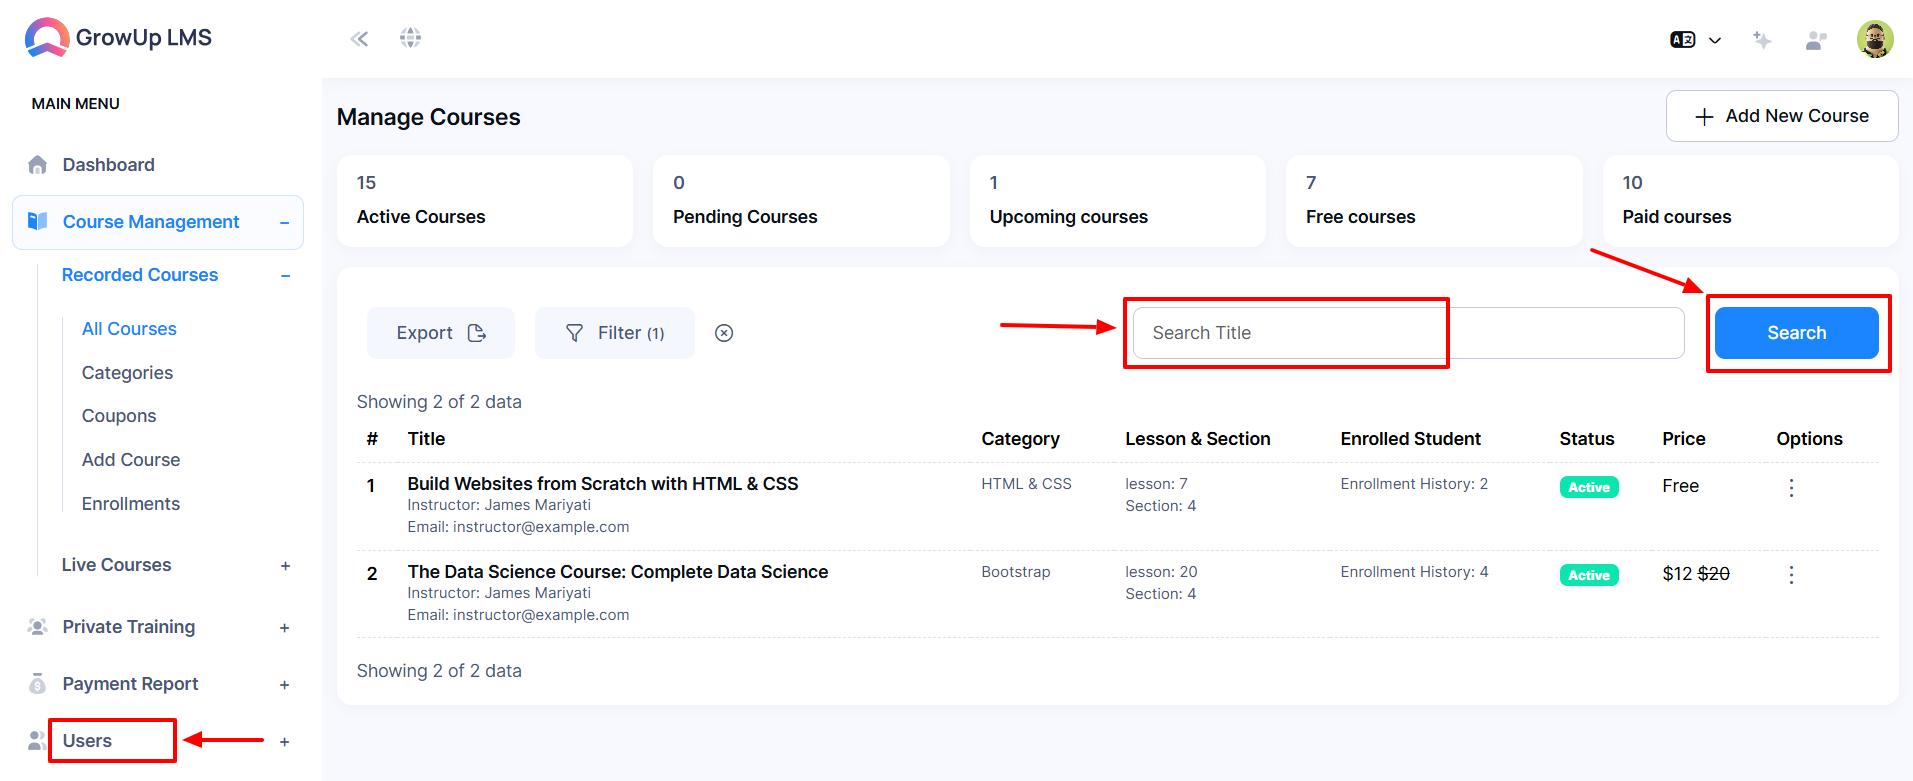This screenshot has height=781, width=1913.
Task: Focus the Search Title input field
Action: (1408, 333)
